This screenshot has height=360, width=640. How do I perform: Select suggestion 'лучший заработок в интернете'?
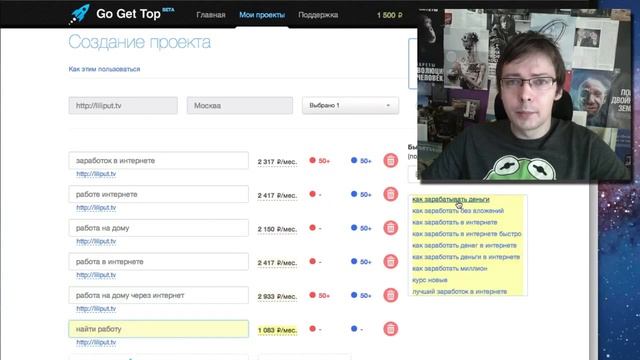point(460,291)
